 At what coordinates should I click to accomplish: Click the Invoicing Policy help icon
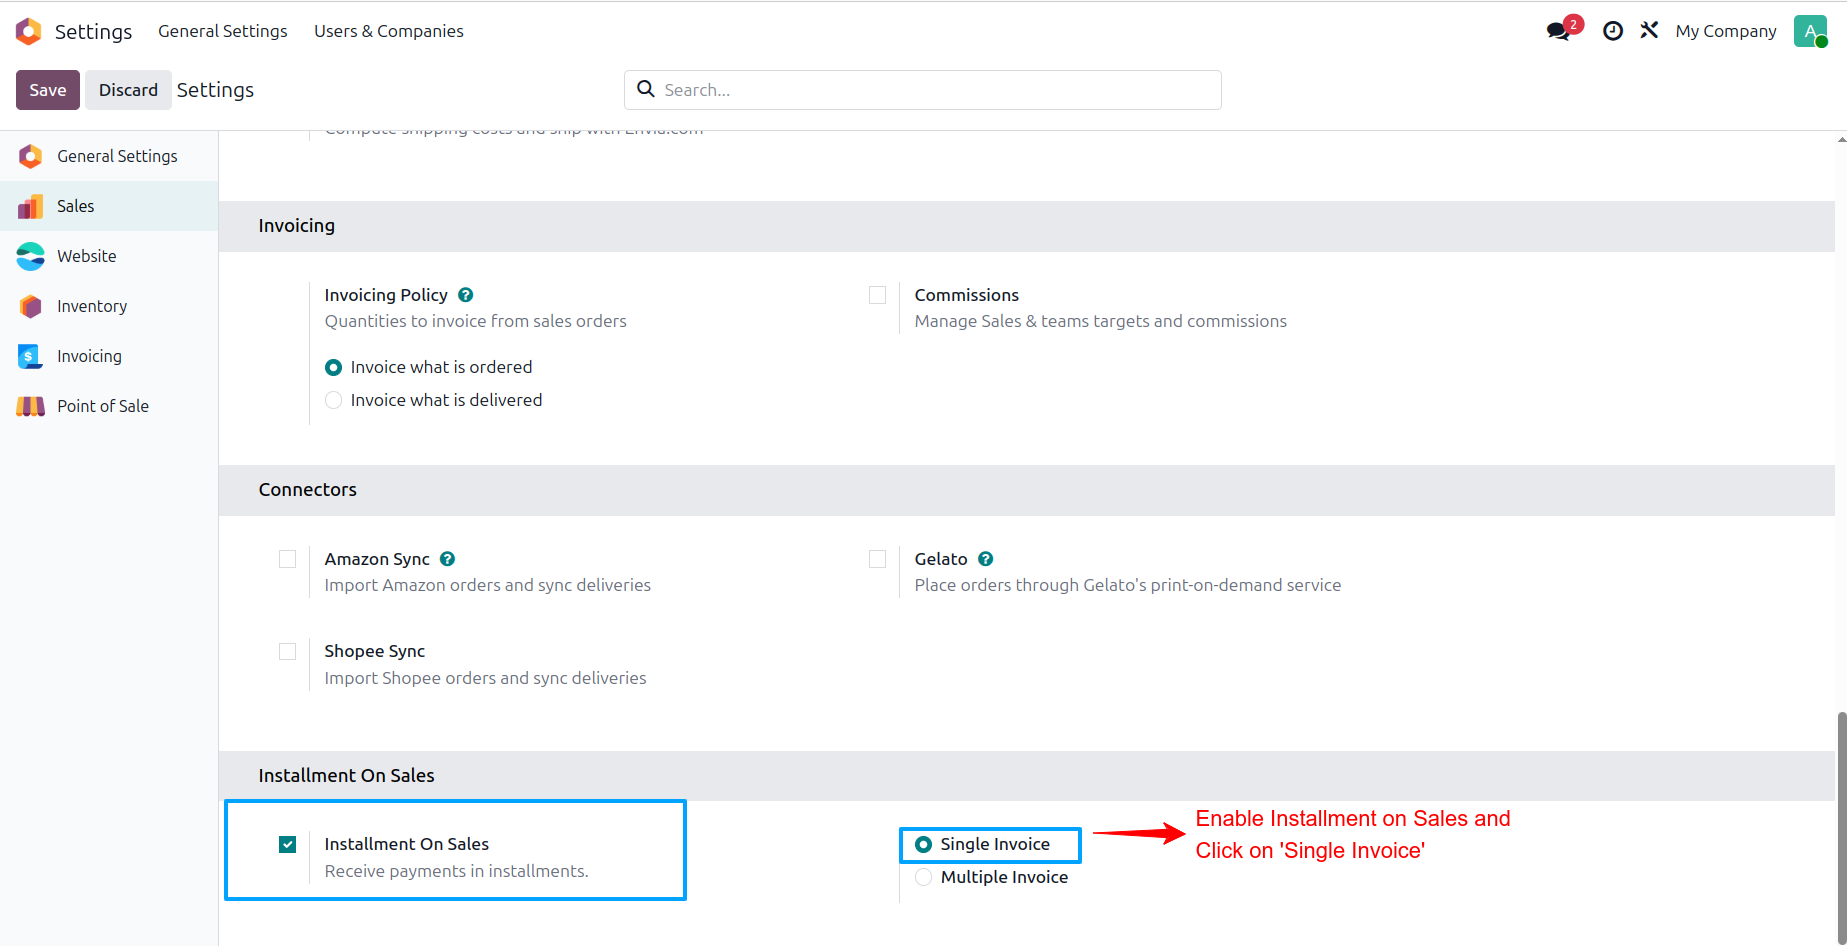tap(466, 295)
